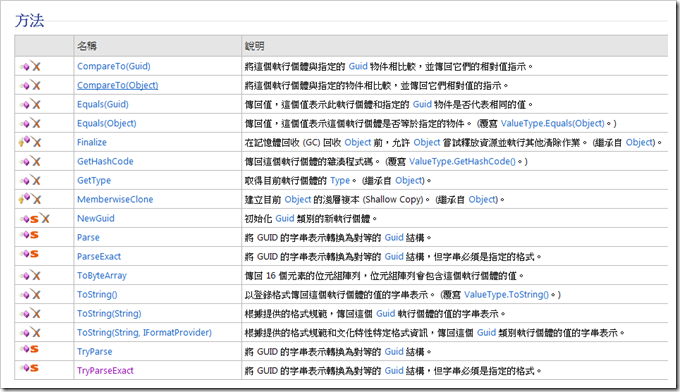Open the first Object link in MemberwiseClone description
Viewport: 680px width, 392px height.
(x=298, y=199)
